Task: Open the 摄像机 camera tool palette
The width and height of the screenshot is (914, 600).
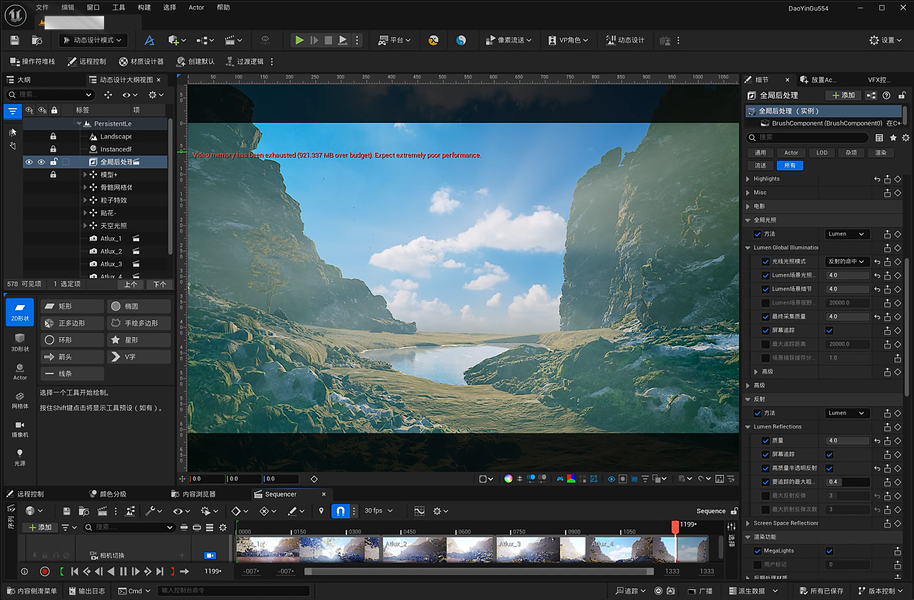Action: tap(20, 429)
